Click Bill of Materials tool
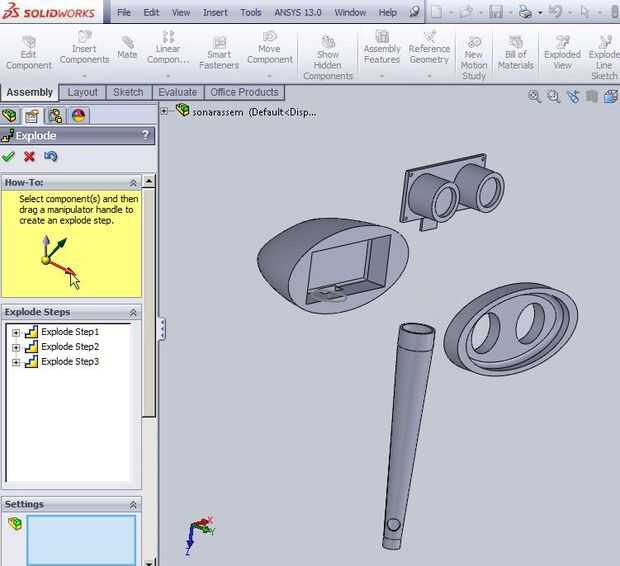 click(516, 53)
